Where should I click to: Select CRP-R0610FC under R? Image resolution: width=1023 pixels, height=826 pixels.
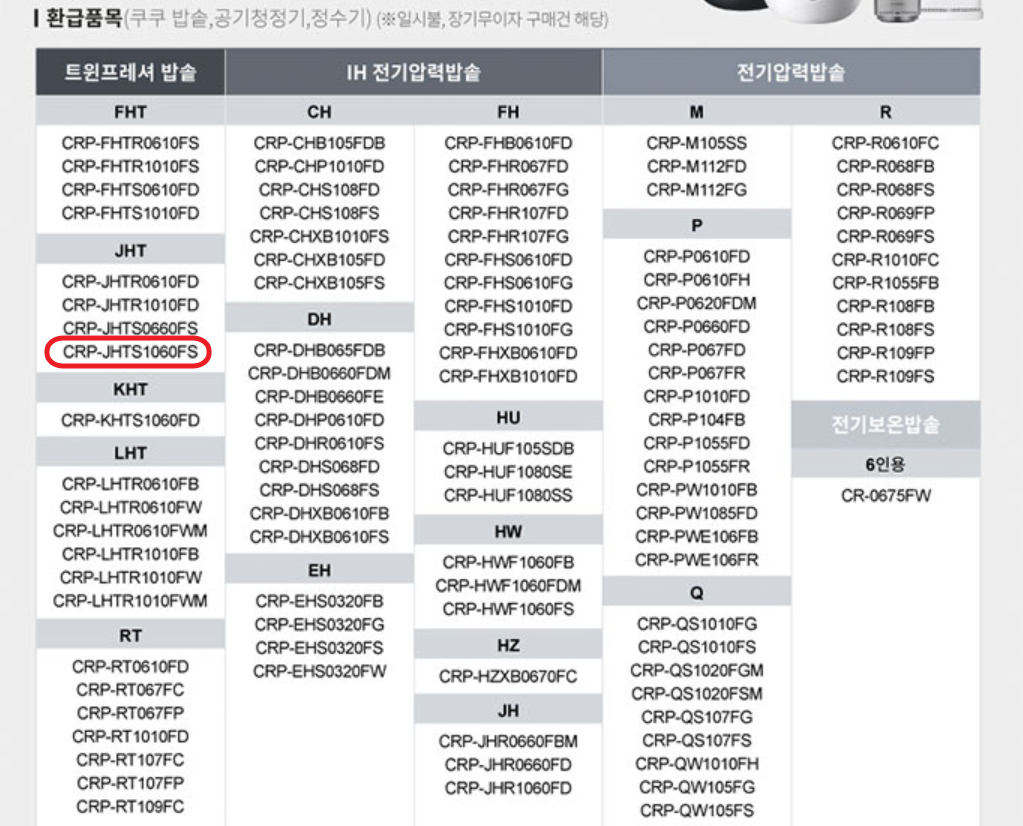coord(885,144)
